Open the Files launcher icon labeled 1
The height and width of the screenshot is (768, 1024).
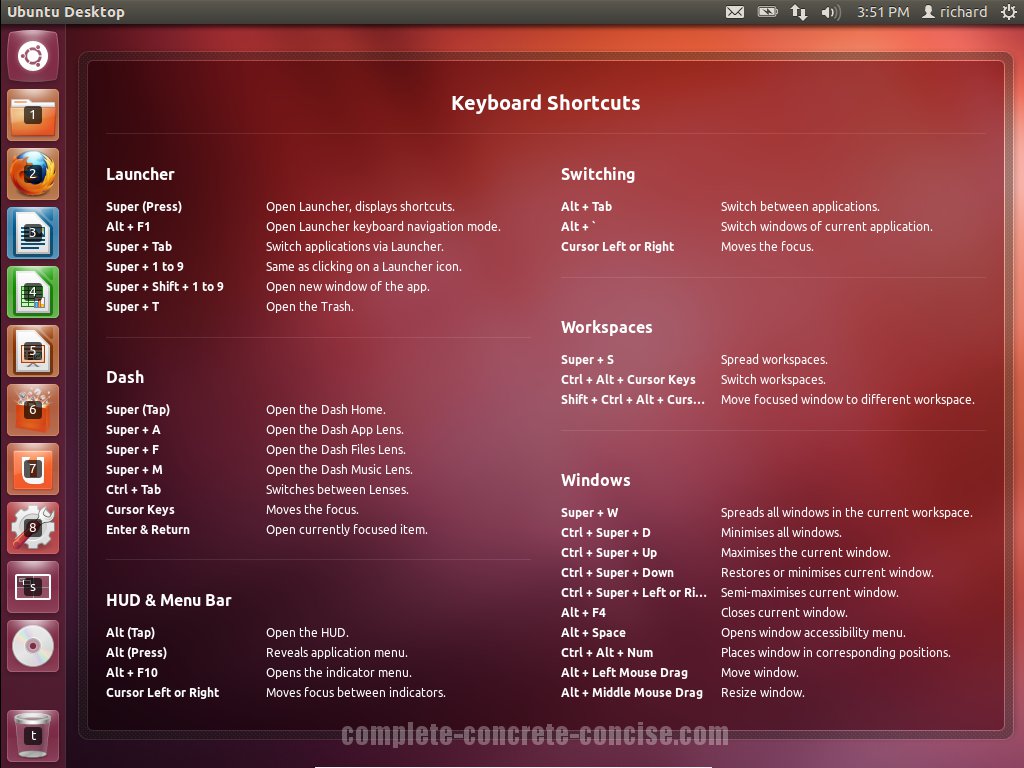point(33,115)
